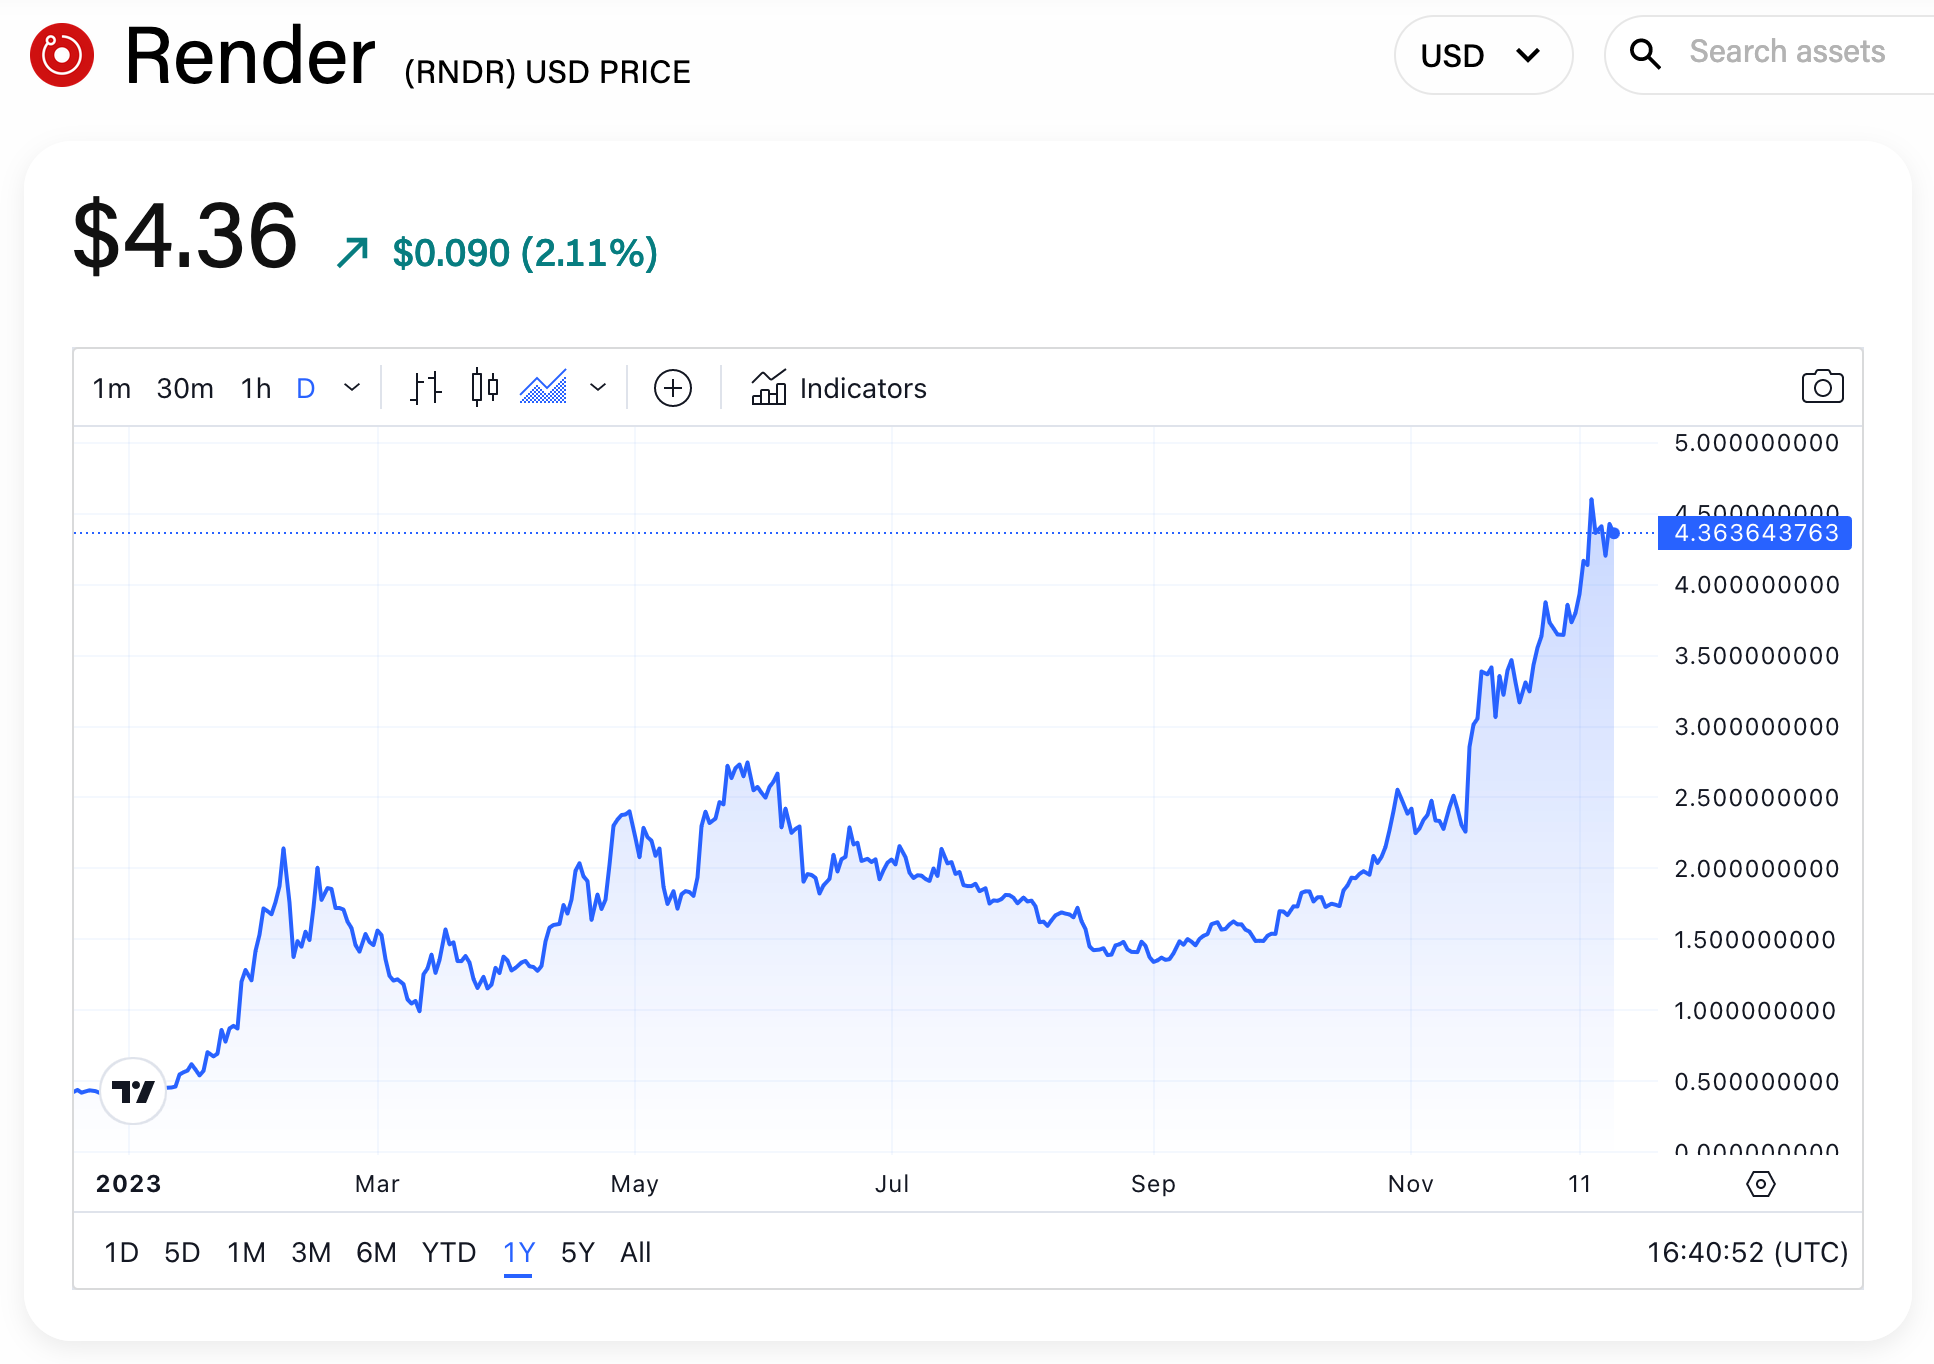Select the YTD date range tab
This screenshot has height=1364, width=1934.
point(449,1252)
